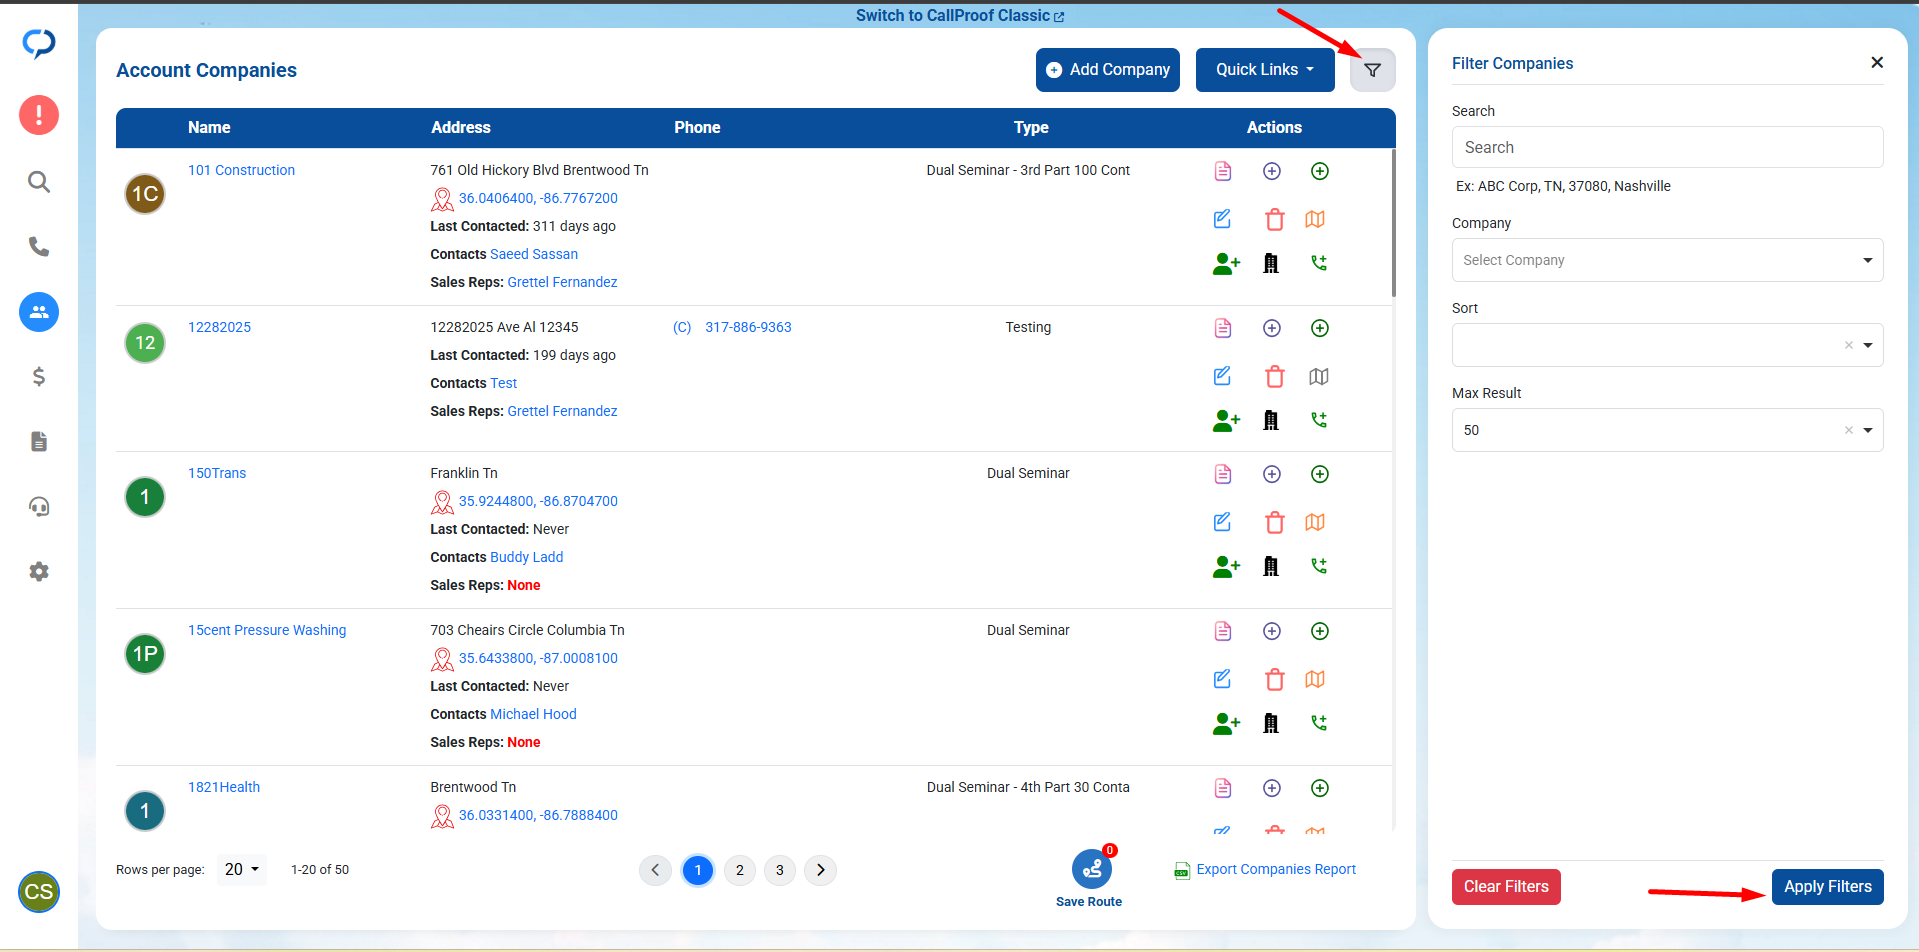Open contact Michael Hood link

tap(533, 714)
